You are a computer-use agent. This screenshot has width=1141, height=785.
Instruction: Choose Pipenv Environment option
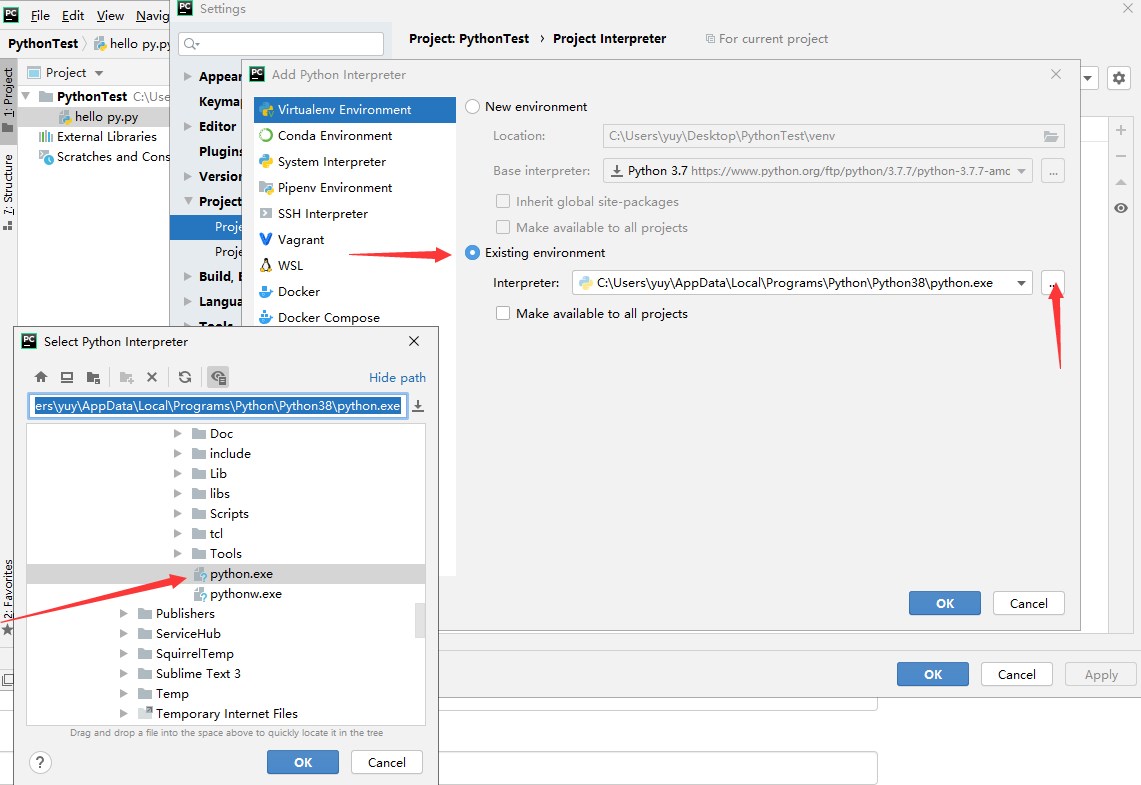pyautogui.click(x=355, y=188)
